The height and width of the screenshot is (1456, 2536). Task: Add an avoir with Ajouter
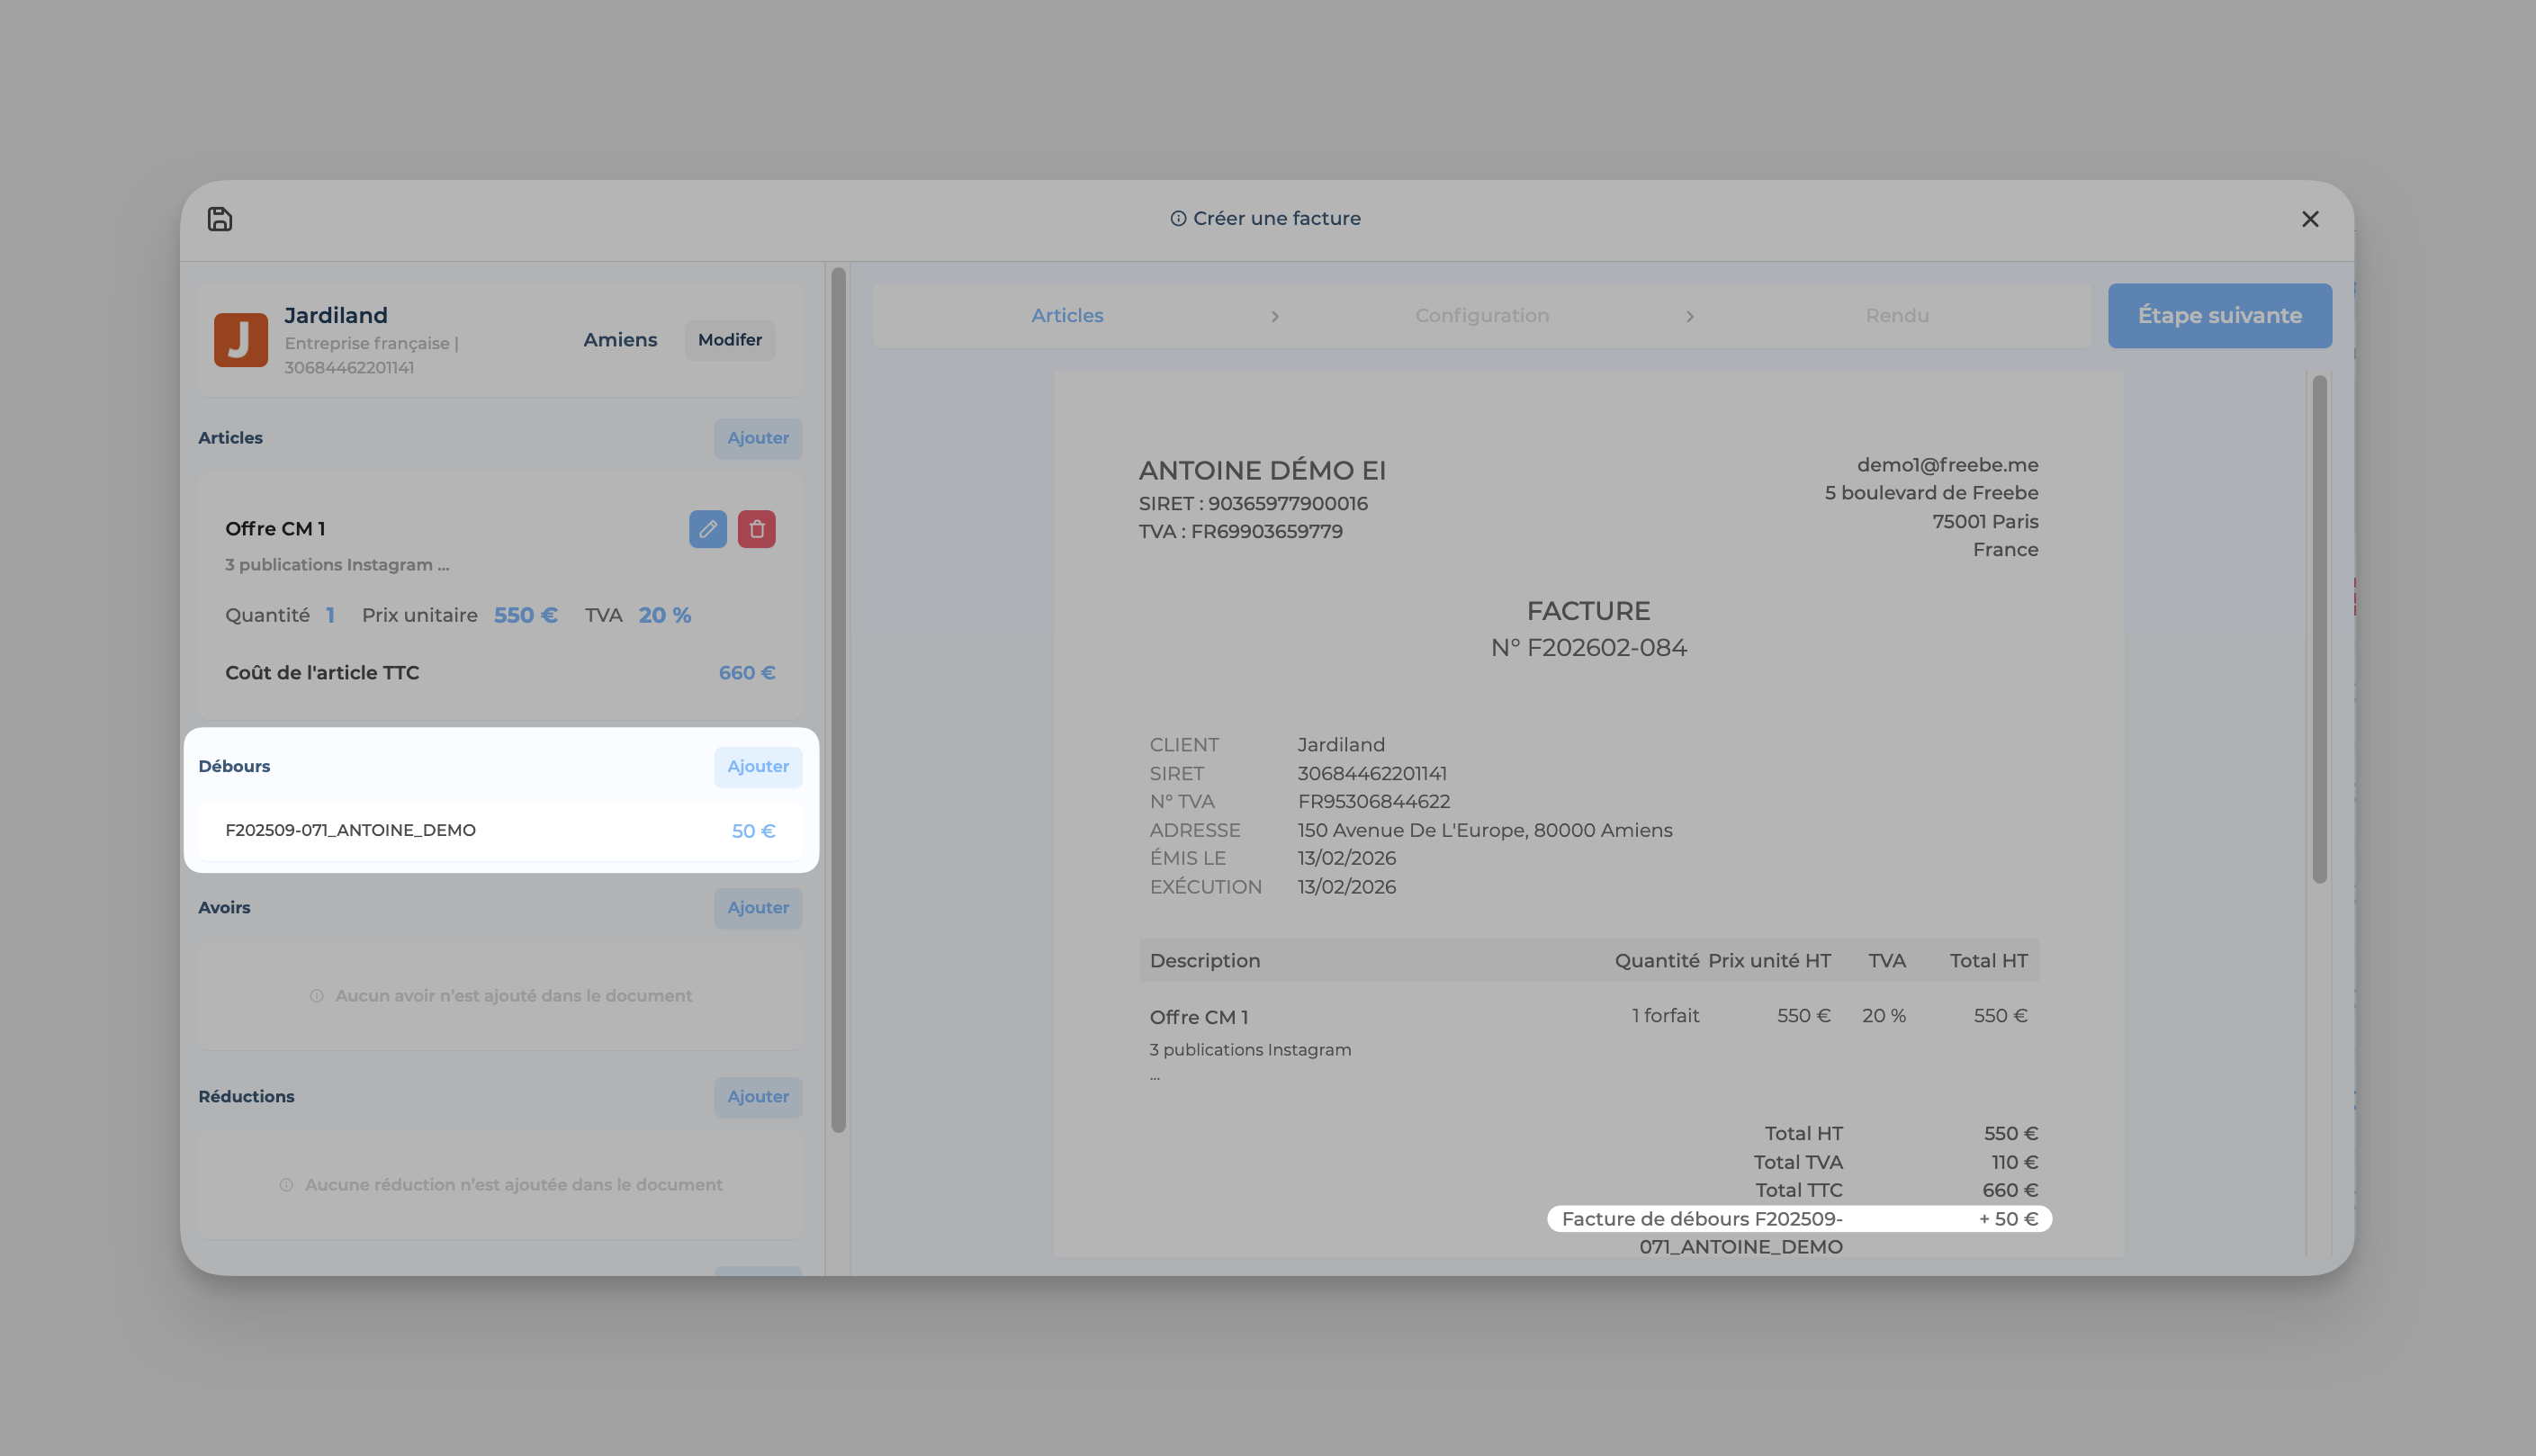757,908
